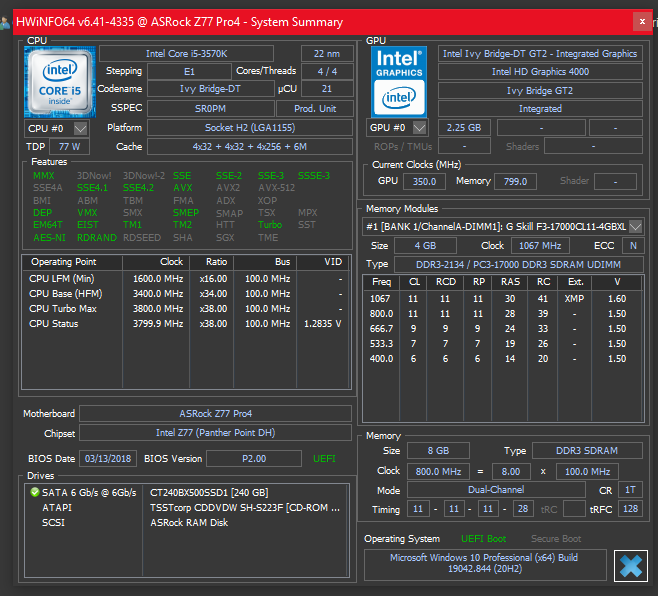The height and width of the screenshot is (596, 658).
Task: Click the Type field DDR3-2134 / PC3-17000
Action: tap(519, 265)
